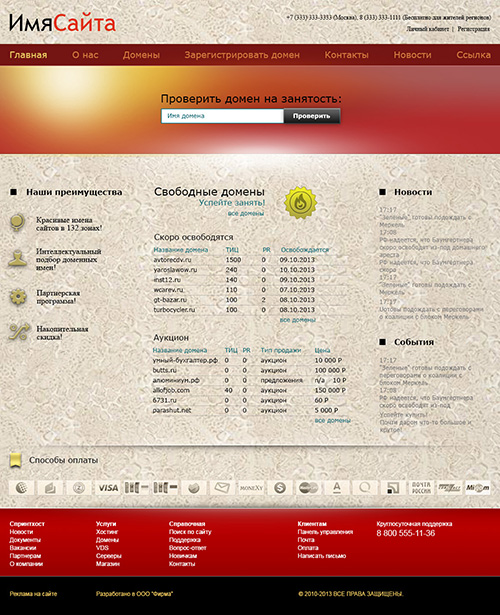Select the letter A payment icon
500x615 pixels.
click(x=337, y=488)
